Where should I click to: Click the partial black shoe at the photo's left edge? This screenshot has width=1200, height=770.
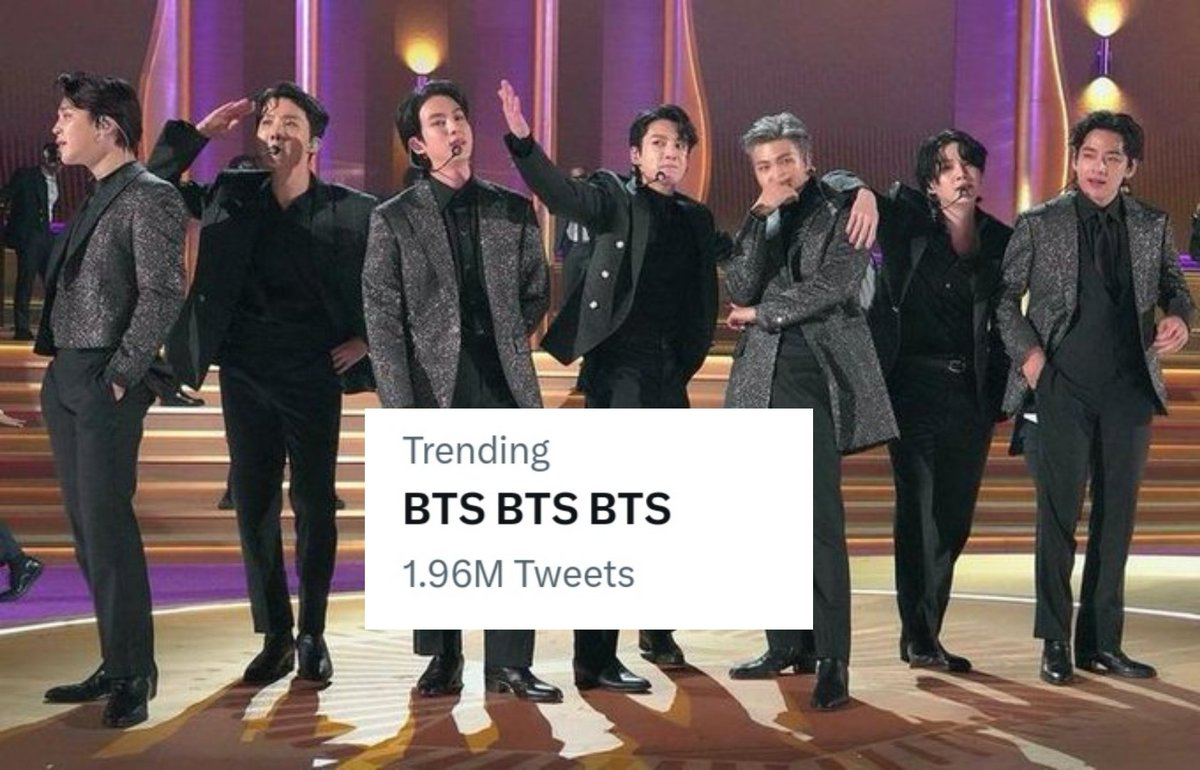point(20,578)
